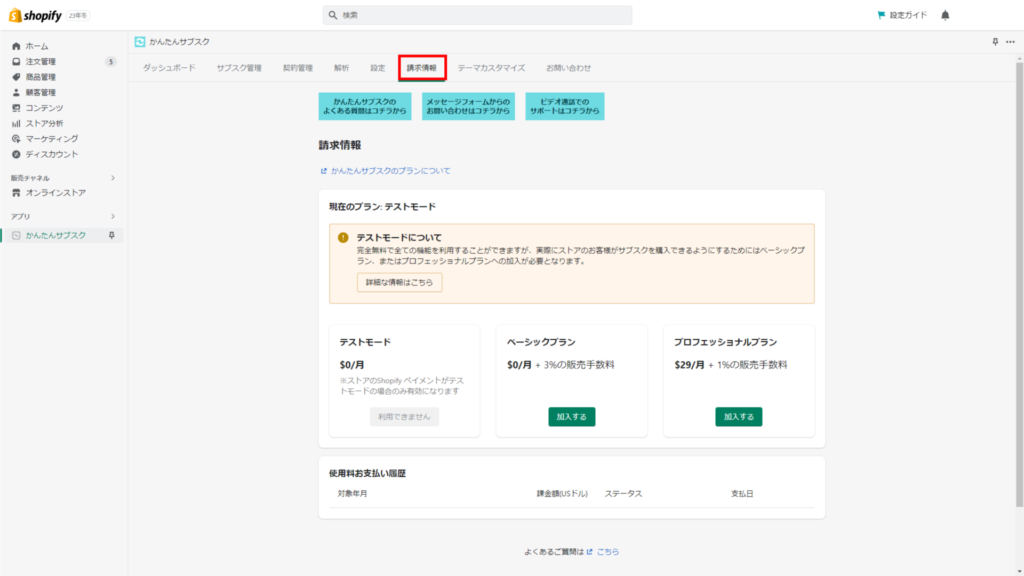The width and height of the screenshot is (1024, 576).
Task: Open the テーマカスタマイズ tab
Action: coord(491,68)
